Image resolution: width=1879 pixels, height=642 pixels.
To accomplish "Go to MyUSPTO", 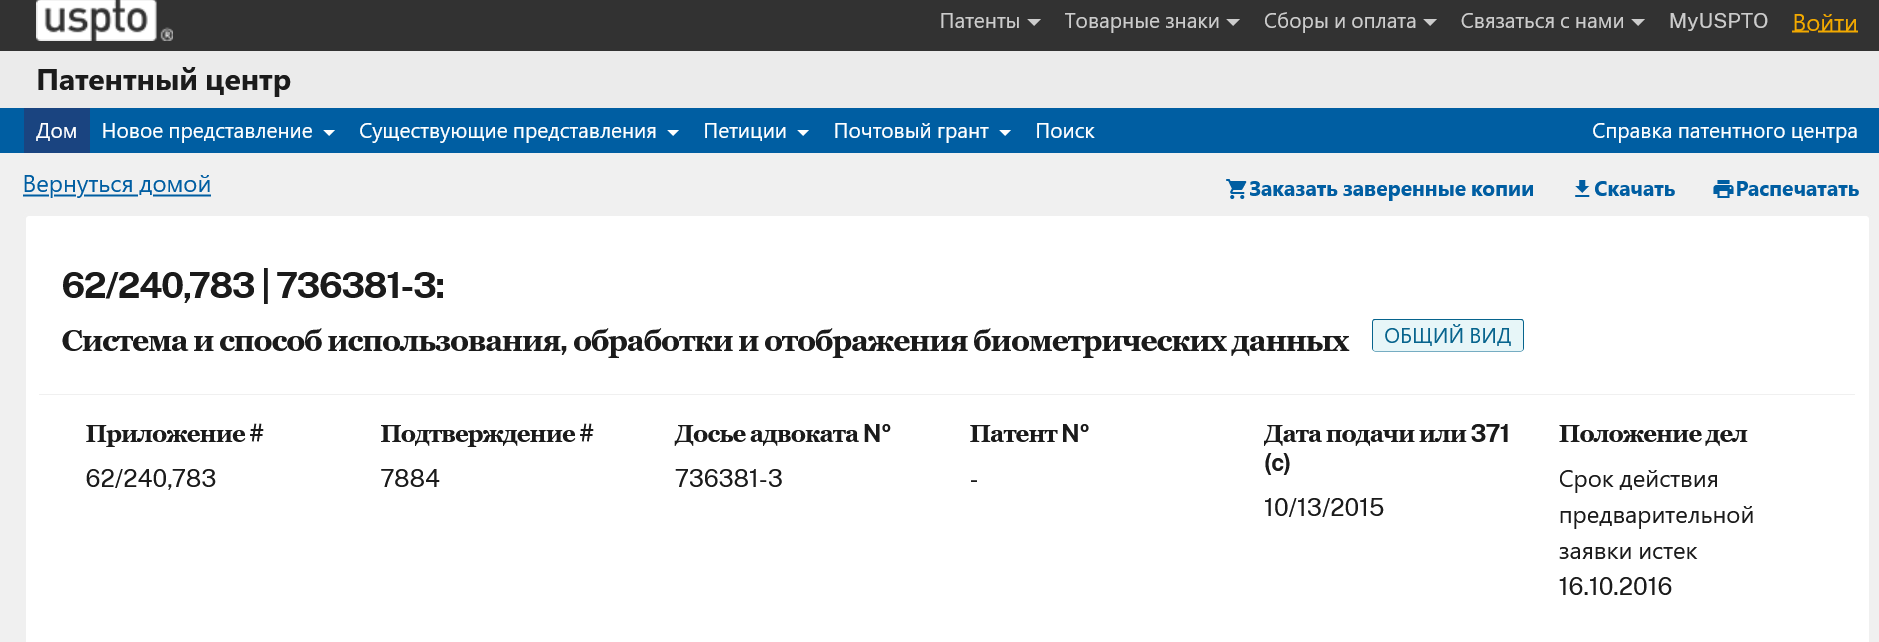I will tap(1718, 21).
